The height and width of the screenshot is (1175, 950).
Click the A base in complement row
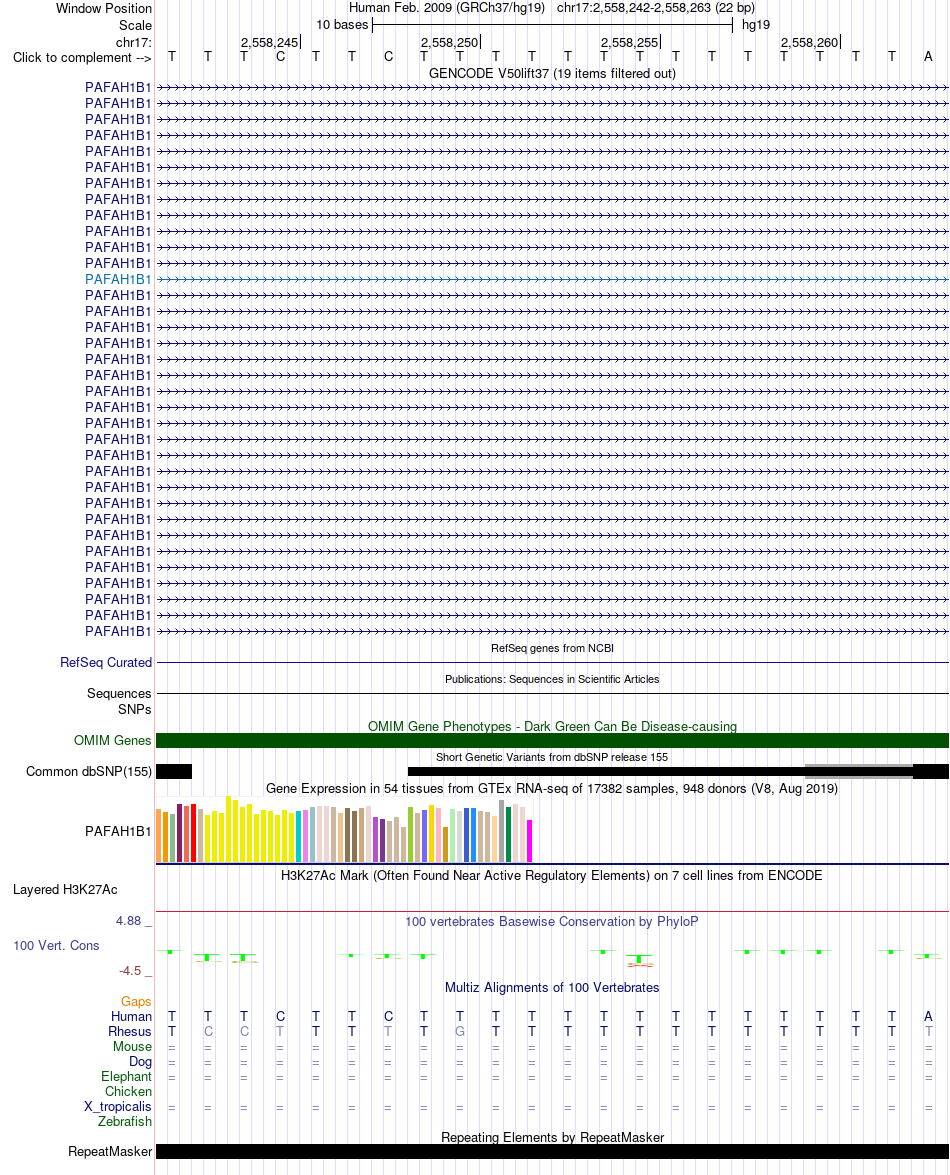[x=928, y=56]
